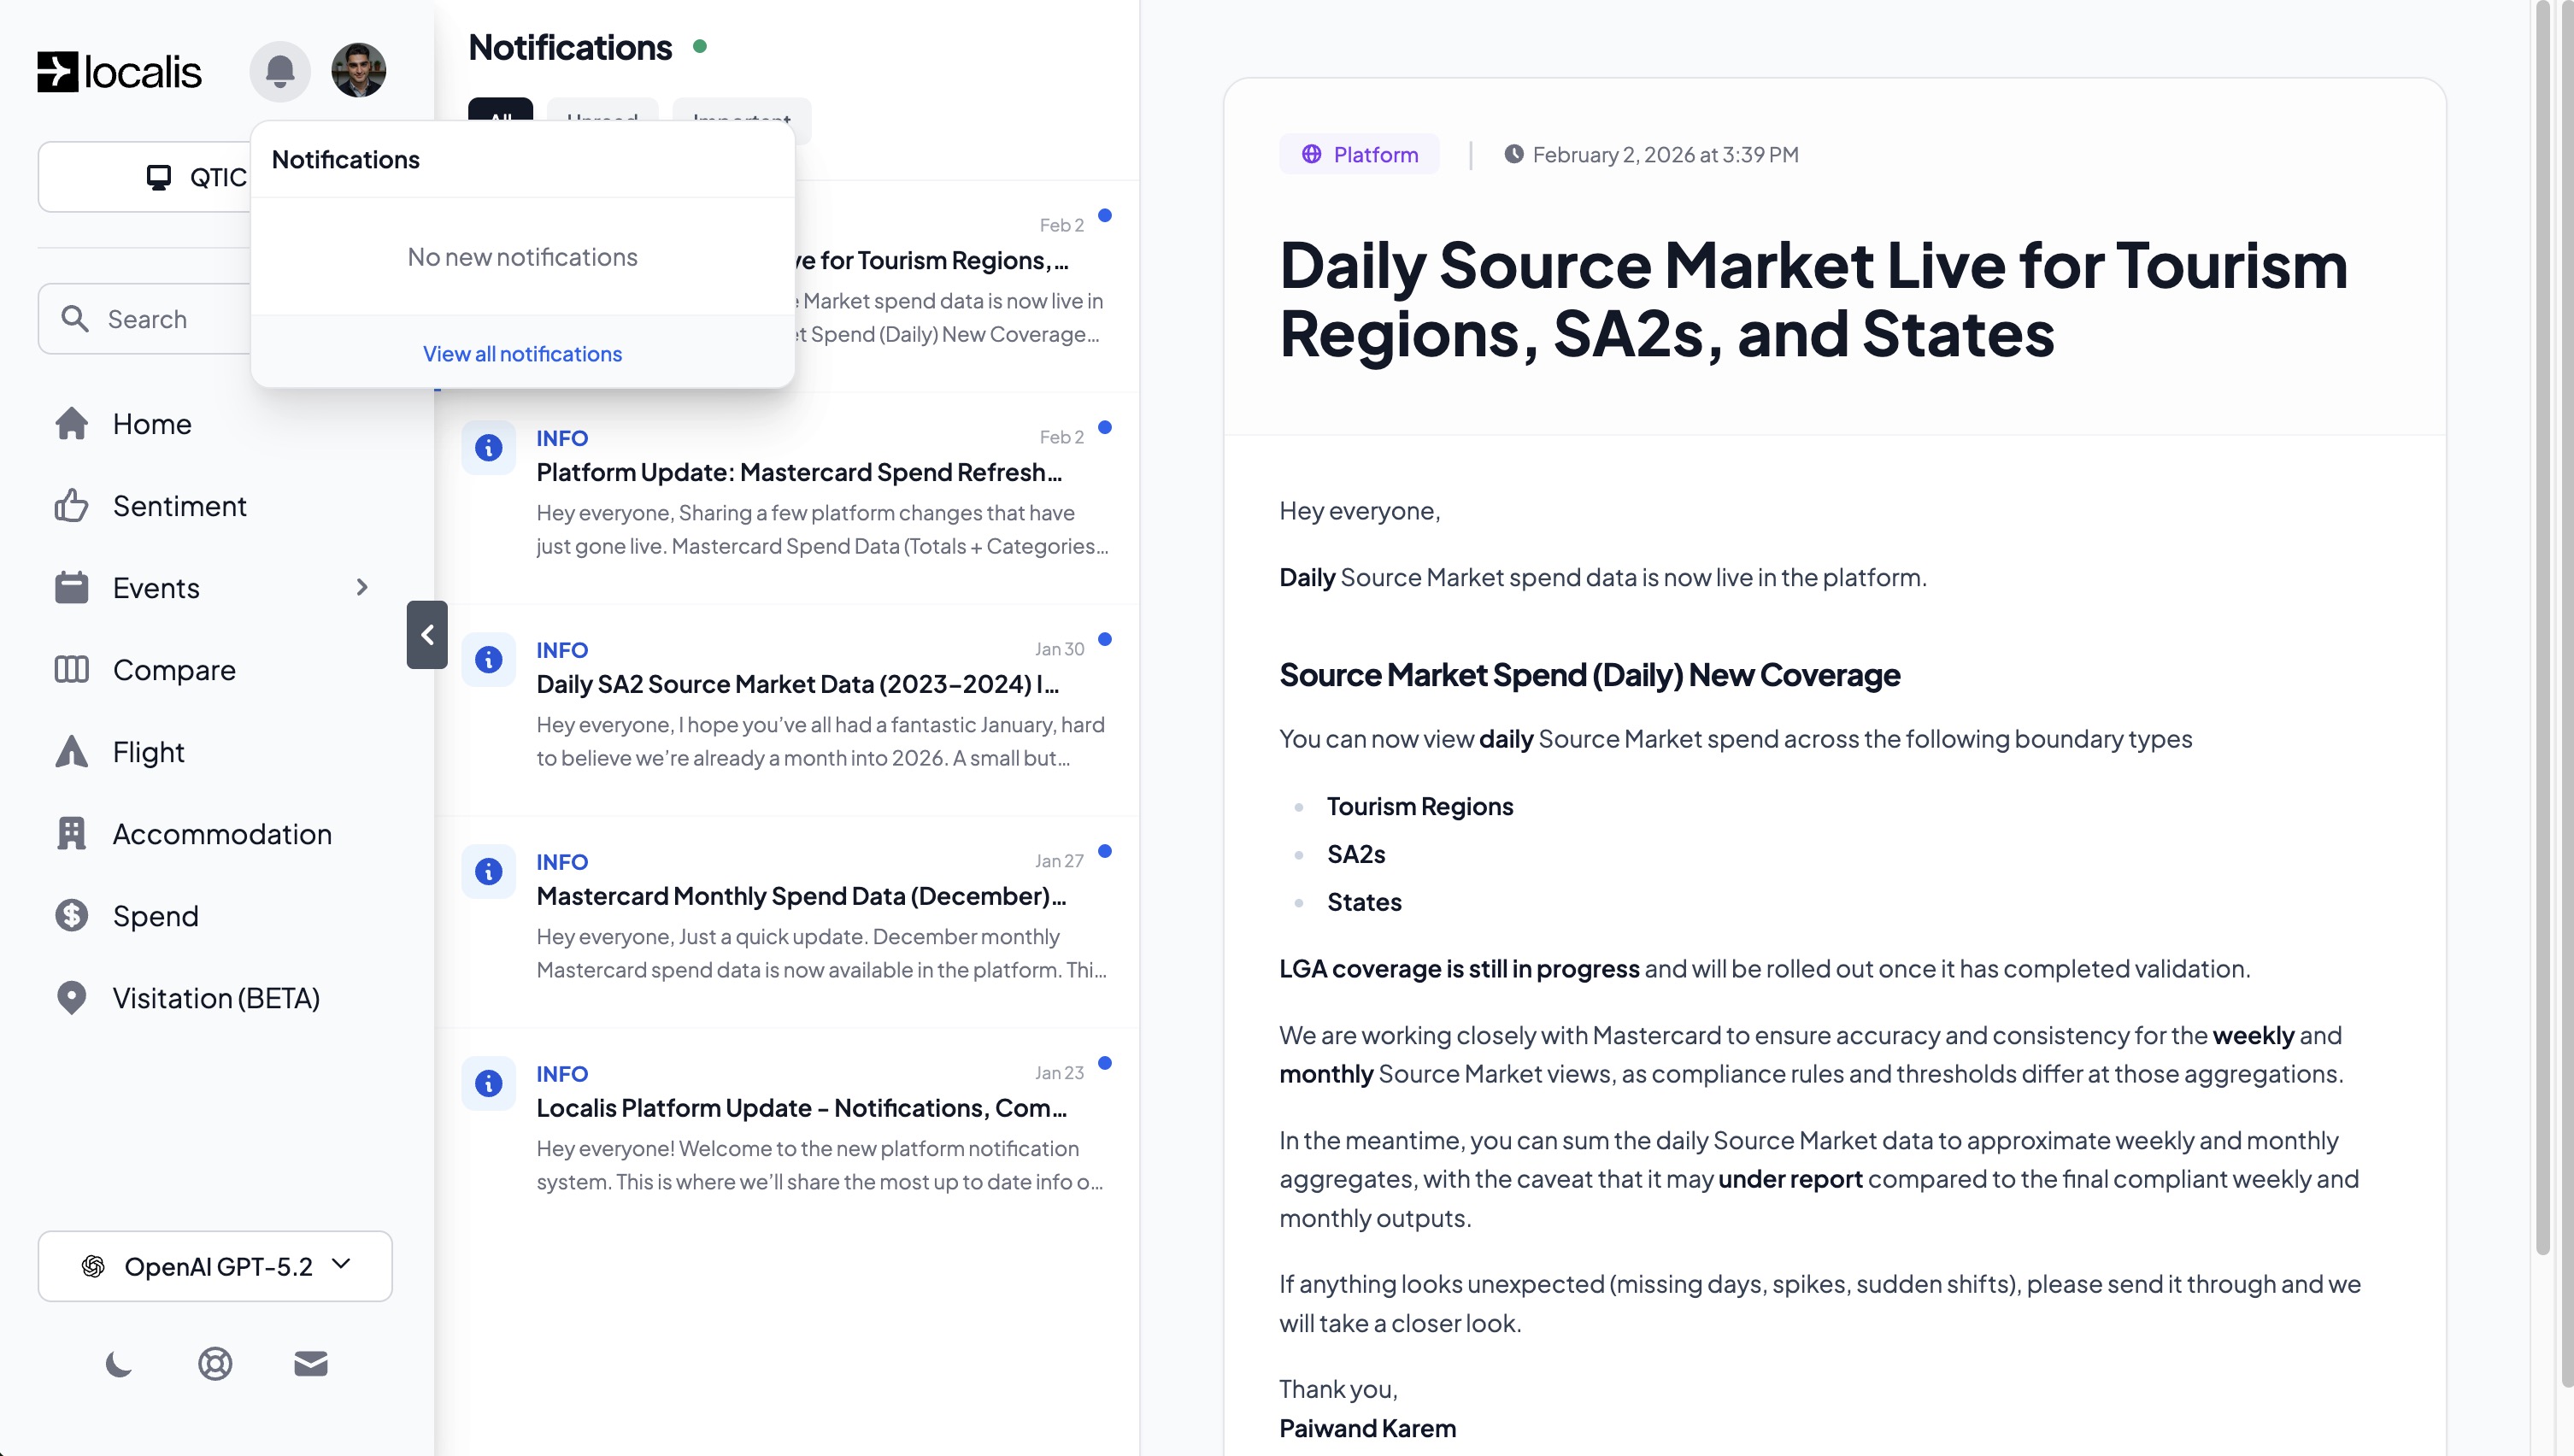
Task: Click the mail envelope icon
Action: coord(311,1364)
